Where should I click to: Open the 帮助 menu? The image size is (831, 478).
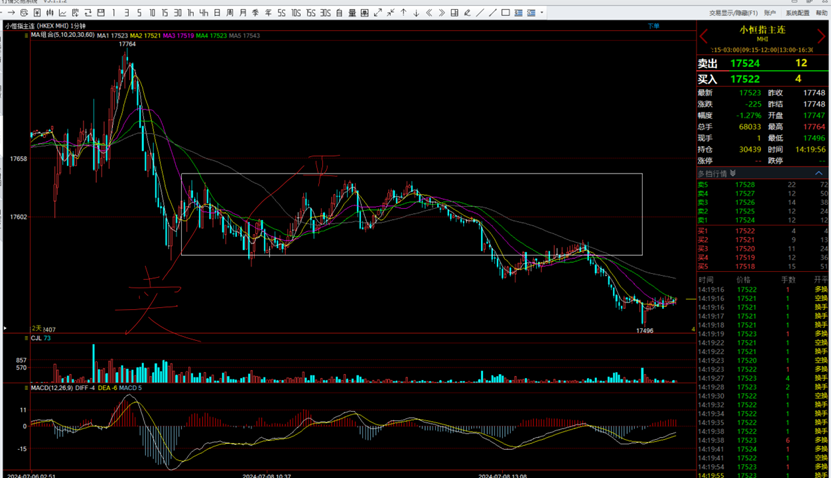(821, 13)
